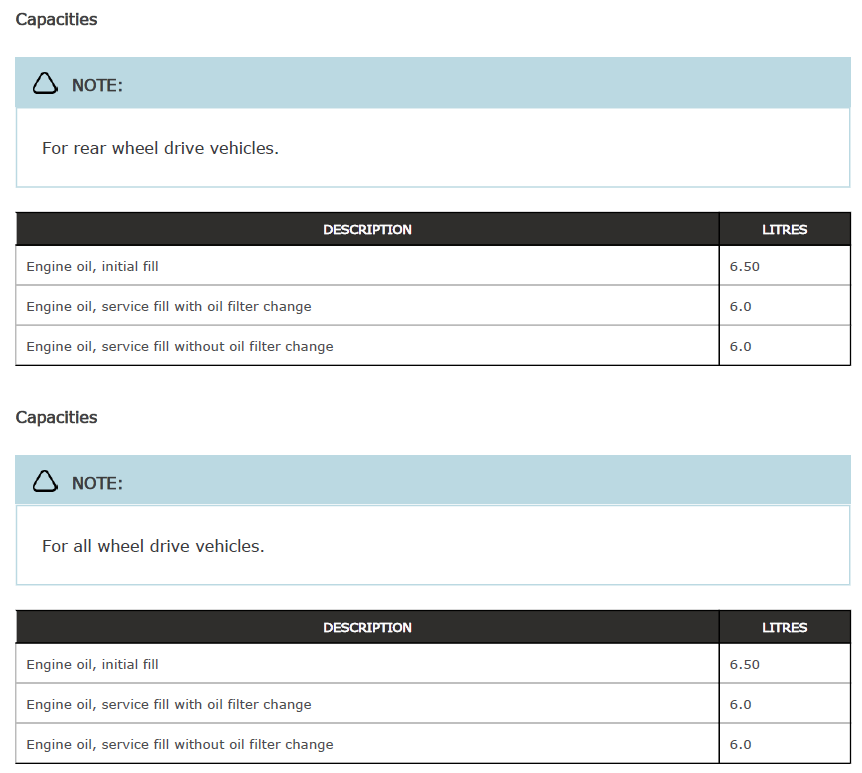Image resolution: width=862 pixels, height=773 pixels.
Task: Click LITRES header in rear wheel drive table
Action: pyautogui.click(x=784, y=230)
